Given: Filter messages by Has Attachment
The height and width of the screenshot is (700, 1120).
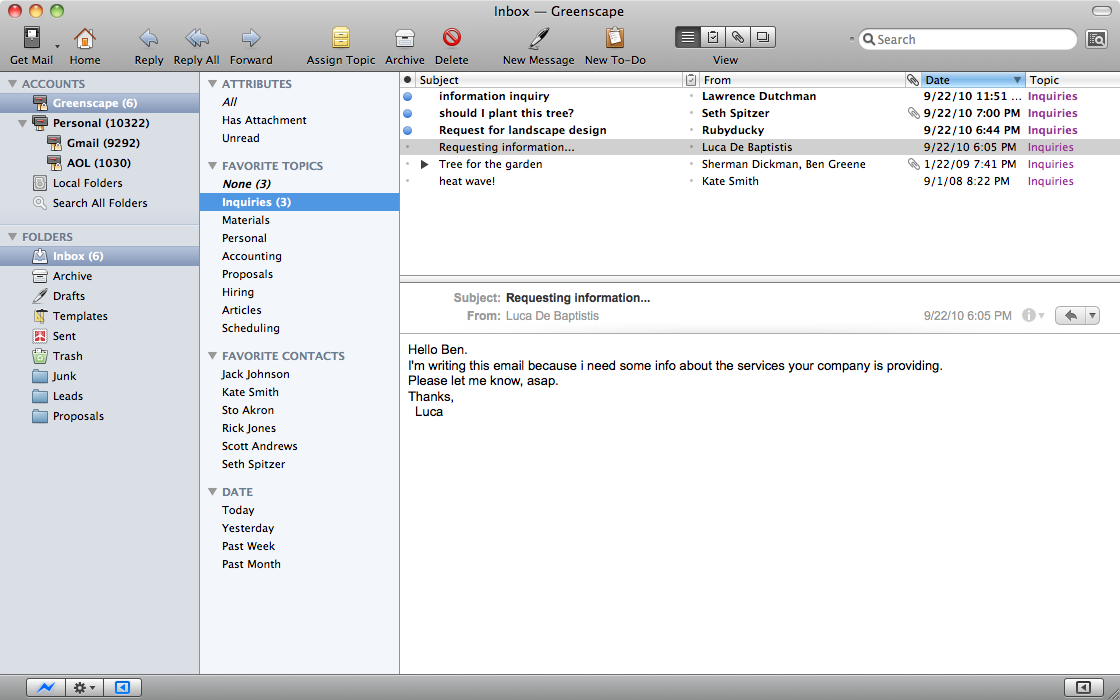Looking at the screenshot, I should point(264,120).
